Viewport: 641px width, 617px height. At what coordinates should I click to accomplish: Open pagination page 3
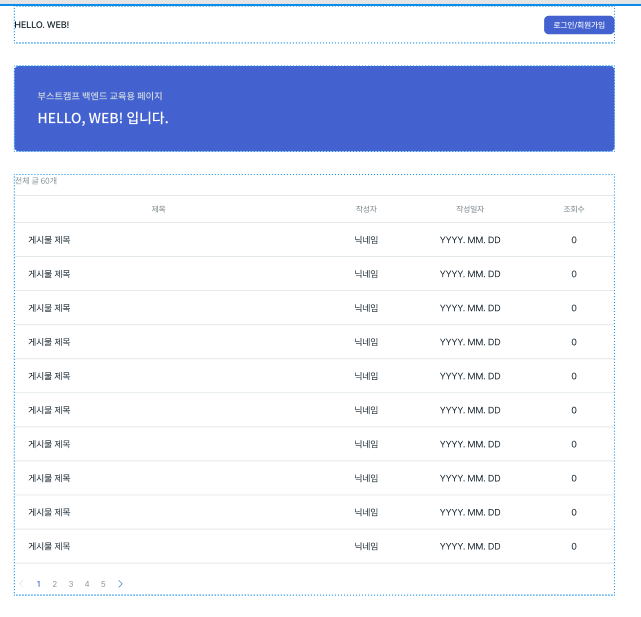coord(71,584)
